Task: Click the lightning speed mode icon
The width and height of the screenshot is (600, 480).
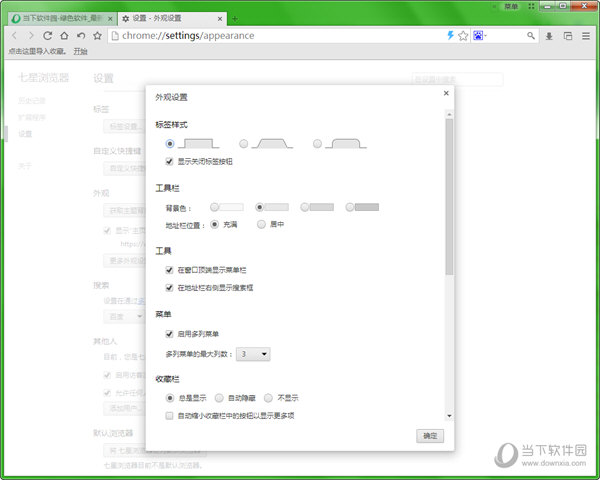Action: (450, 36)
